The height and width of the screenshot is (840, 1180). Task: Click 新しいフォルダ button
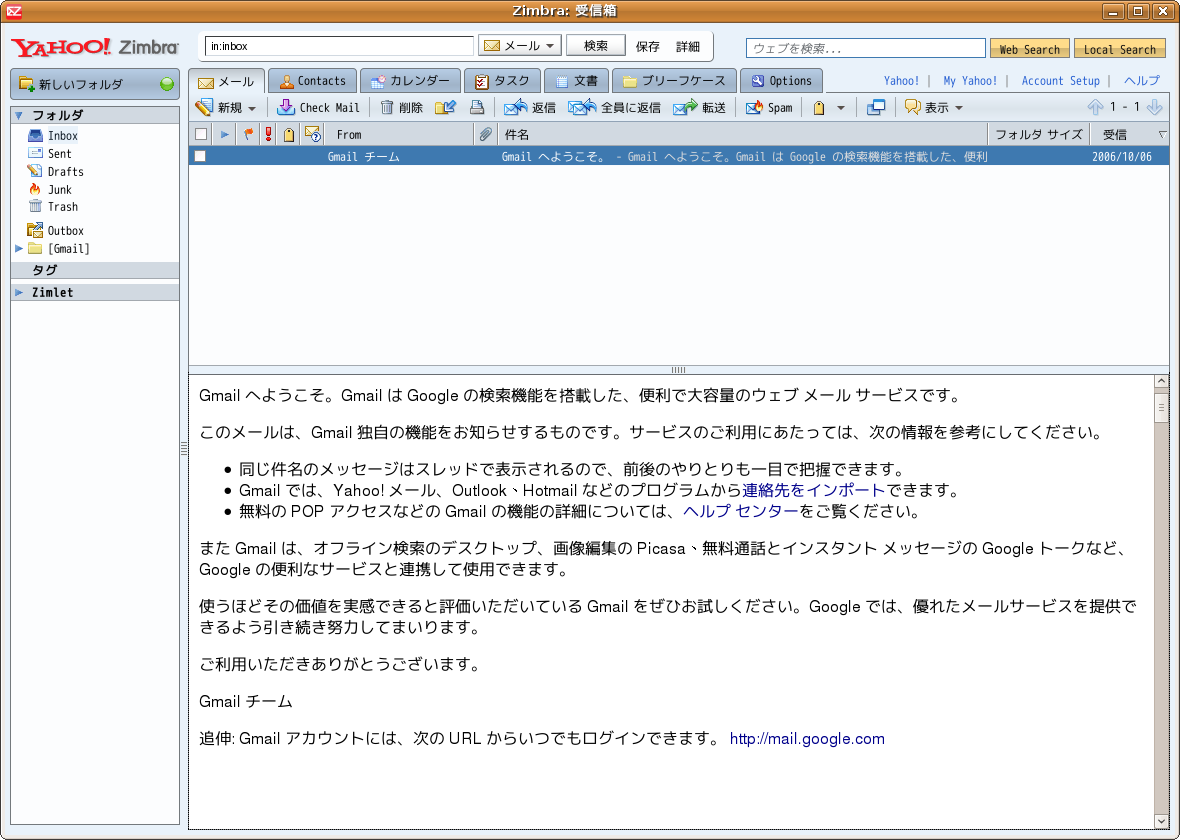pyautogui.click(x=94, y=84)
